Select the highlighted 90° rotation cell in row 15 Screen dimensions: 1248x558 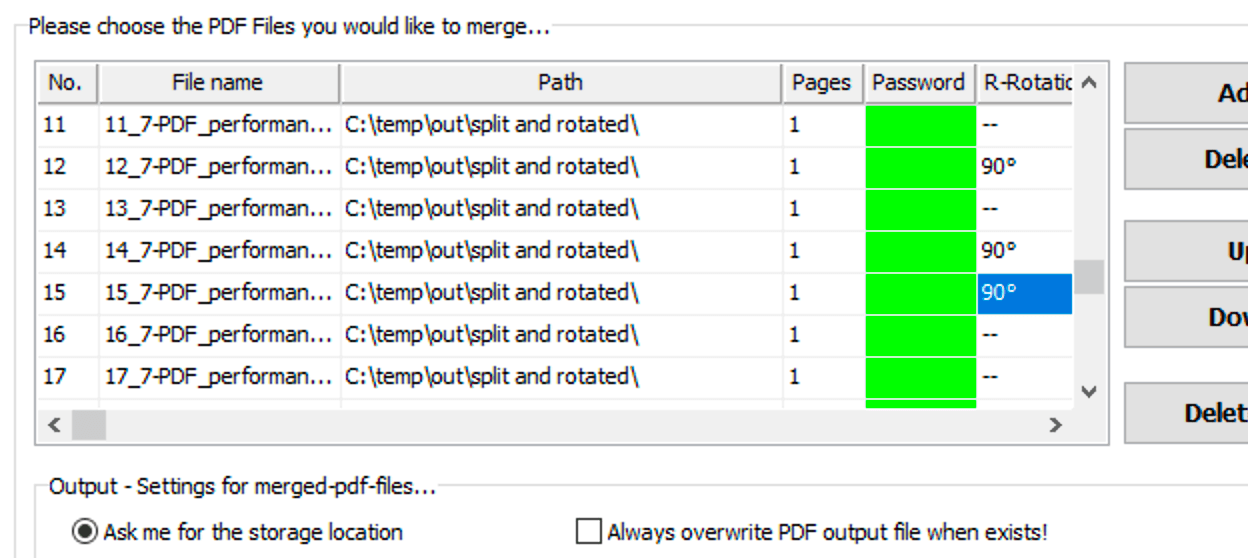(1025, 293)
